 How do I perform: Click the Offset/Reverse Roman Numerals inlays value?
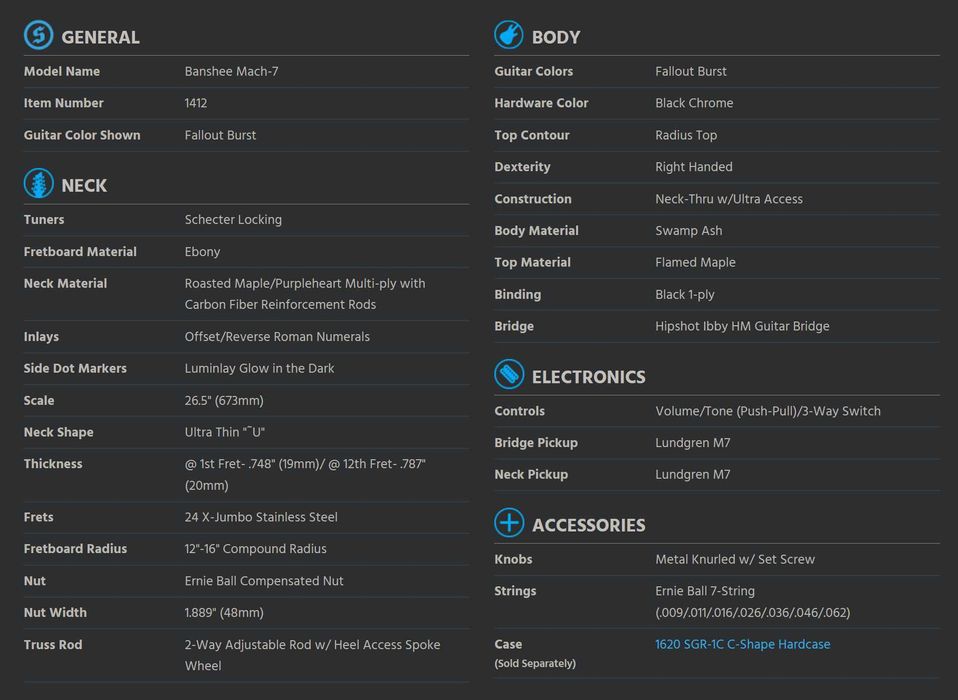277,337
